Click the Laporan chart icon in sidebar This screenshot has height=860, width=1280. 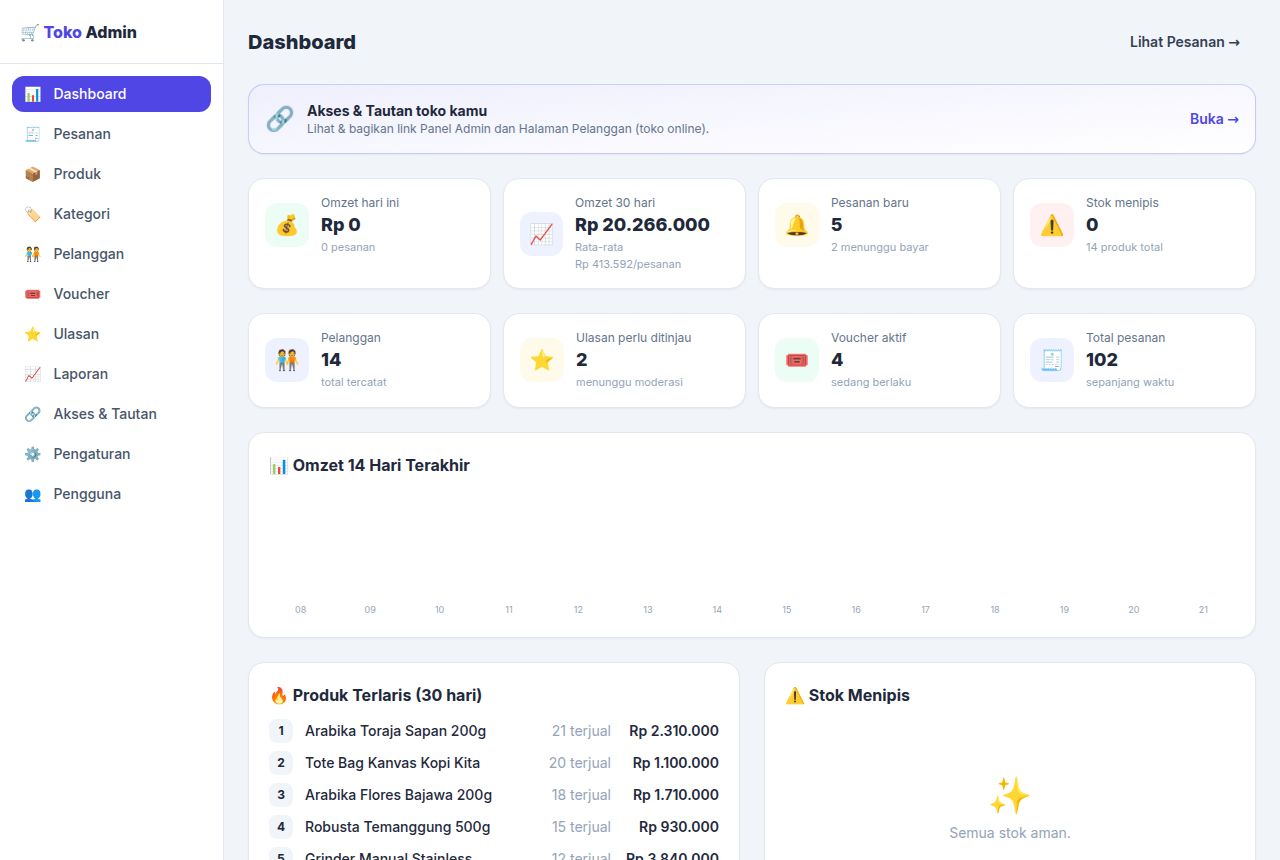(33, 374)
